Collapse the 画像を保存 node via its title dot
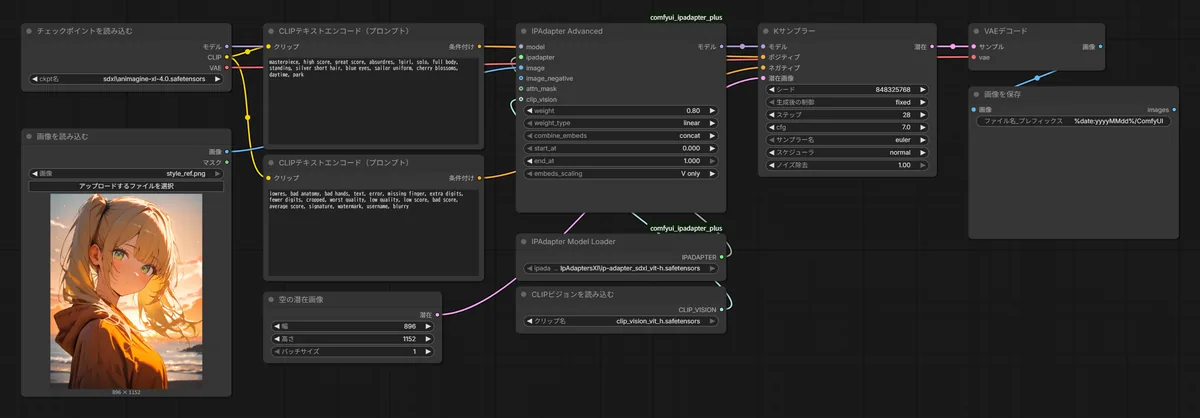 [x=977, y=94]
